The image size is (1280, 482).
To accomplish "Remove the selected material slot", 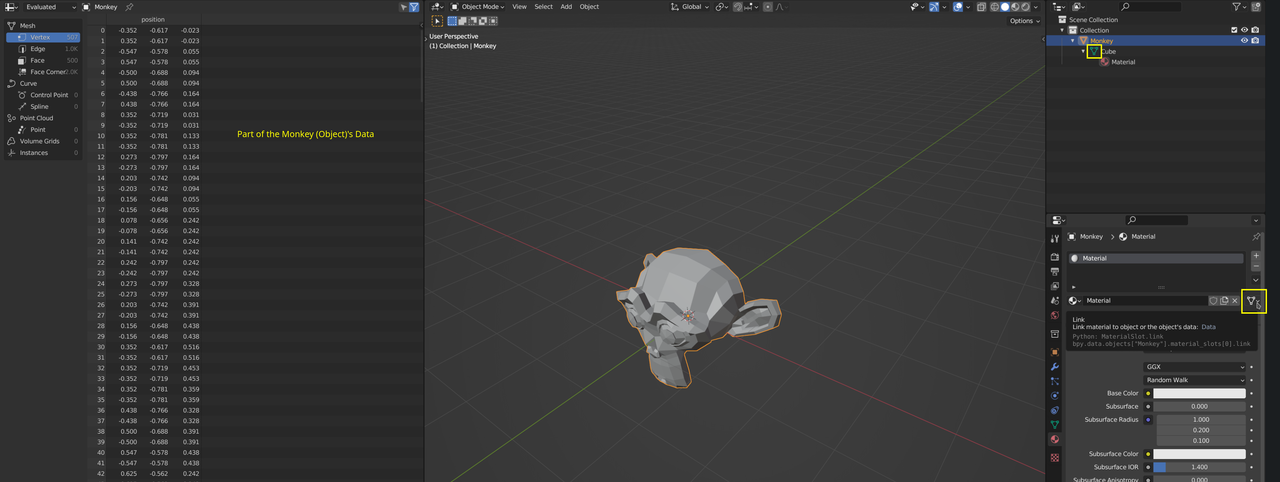I will coord(1256,268).
